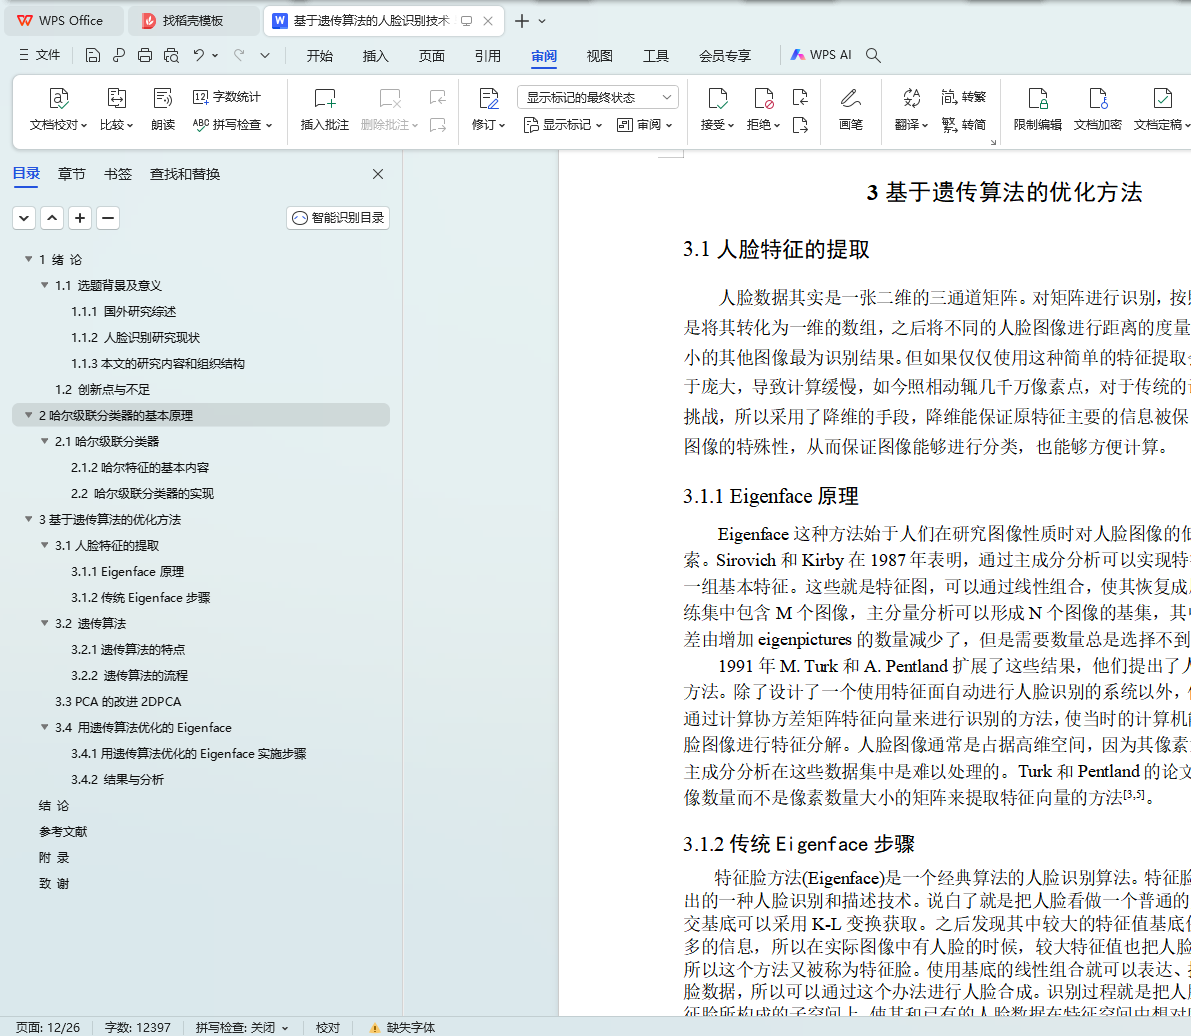
Task: Jump to 3.1.2 传统 Eigenface 步骤 outline entry
Action: tap(141, 597)
